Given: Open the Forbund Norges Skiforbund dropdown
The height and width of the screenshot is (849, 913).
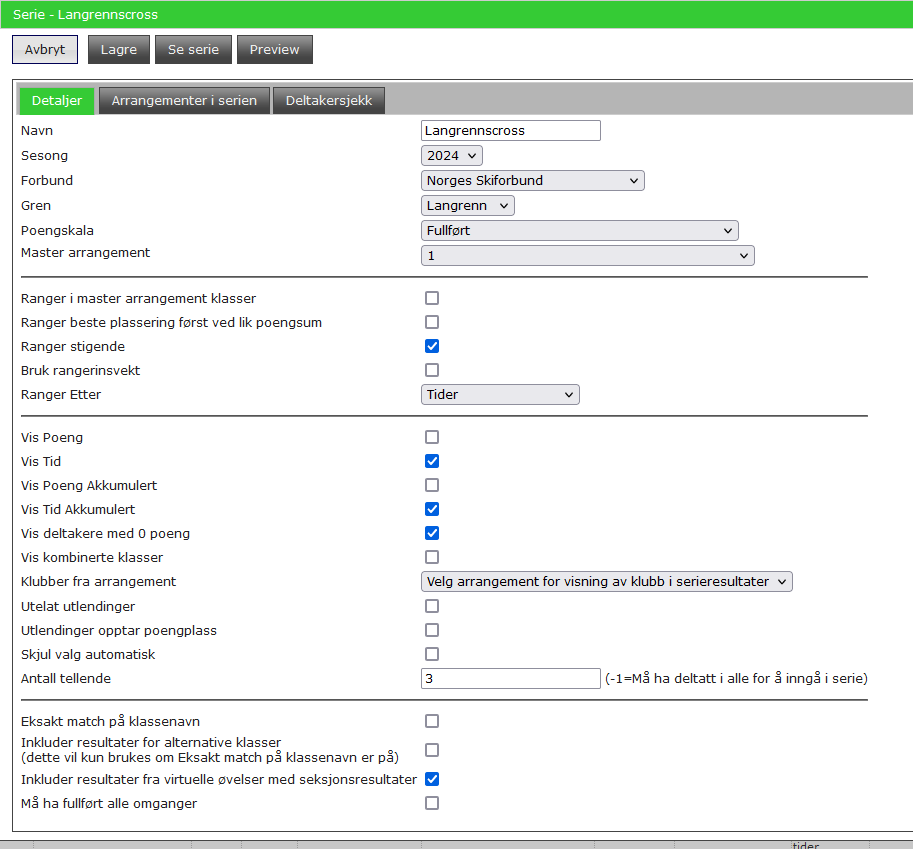Looking at the screenshot, I should 533,181.
